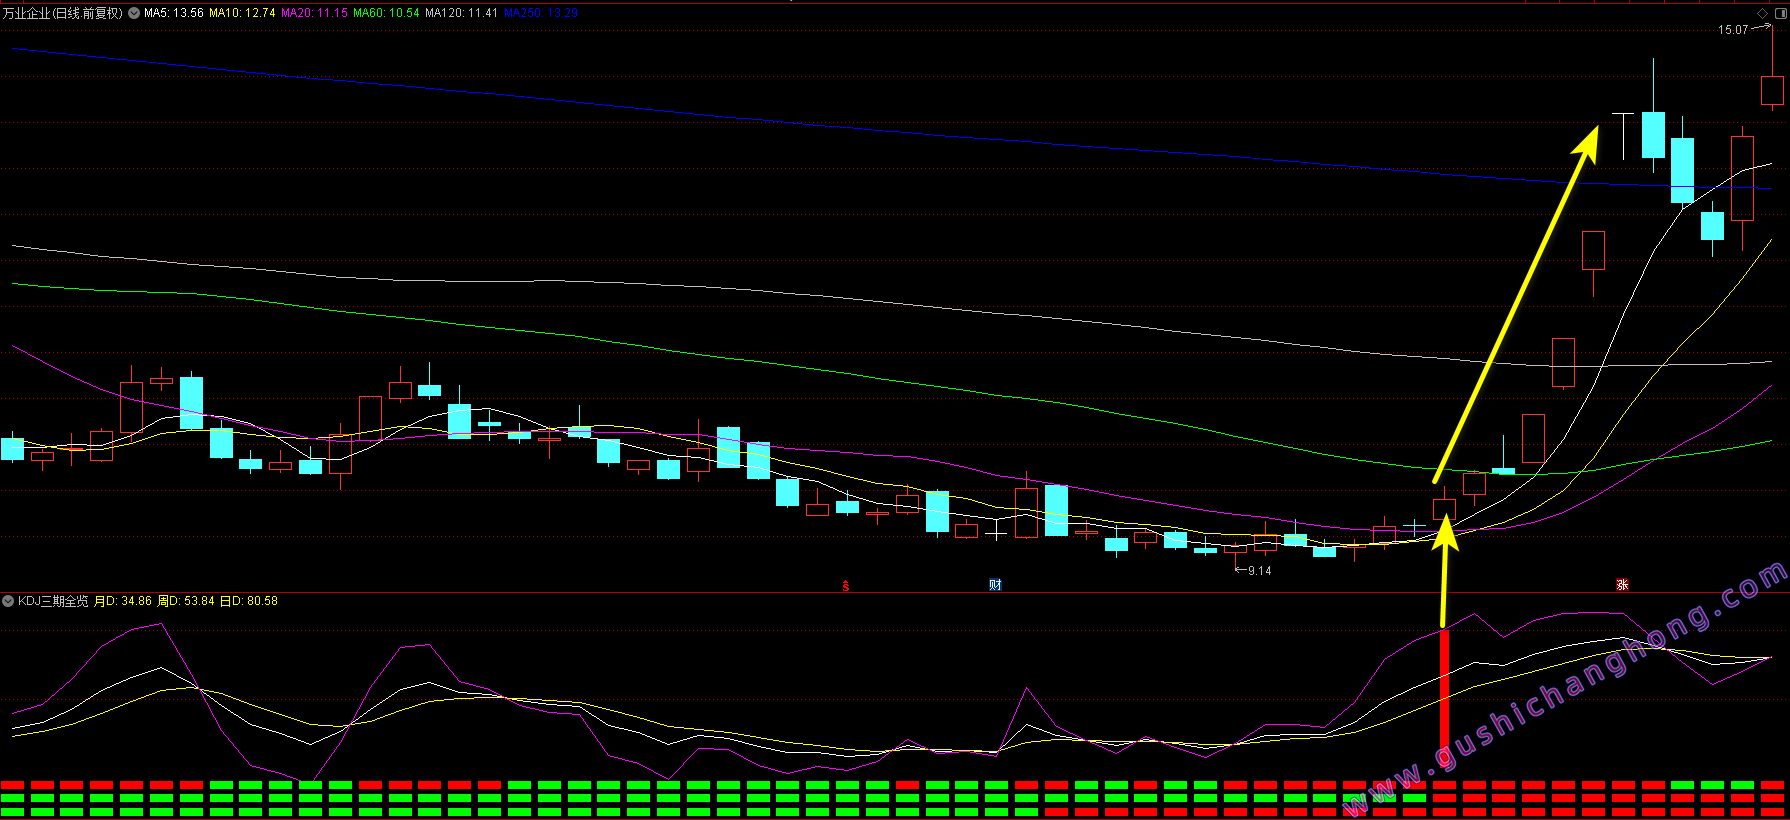Click the blue 财 marker on the chart
The image size is (1790, 820).
[x=995, y=585]
